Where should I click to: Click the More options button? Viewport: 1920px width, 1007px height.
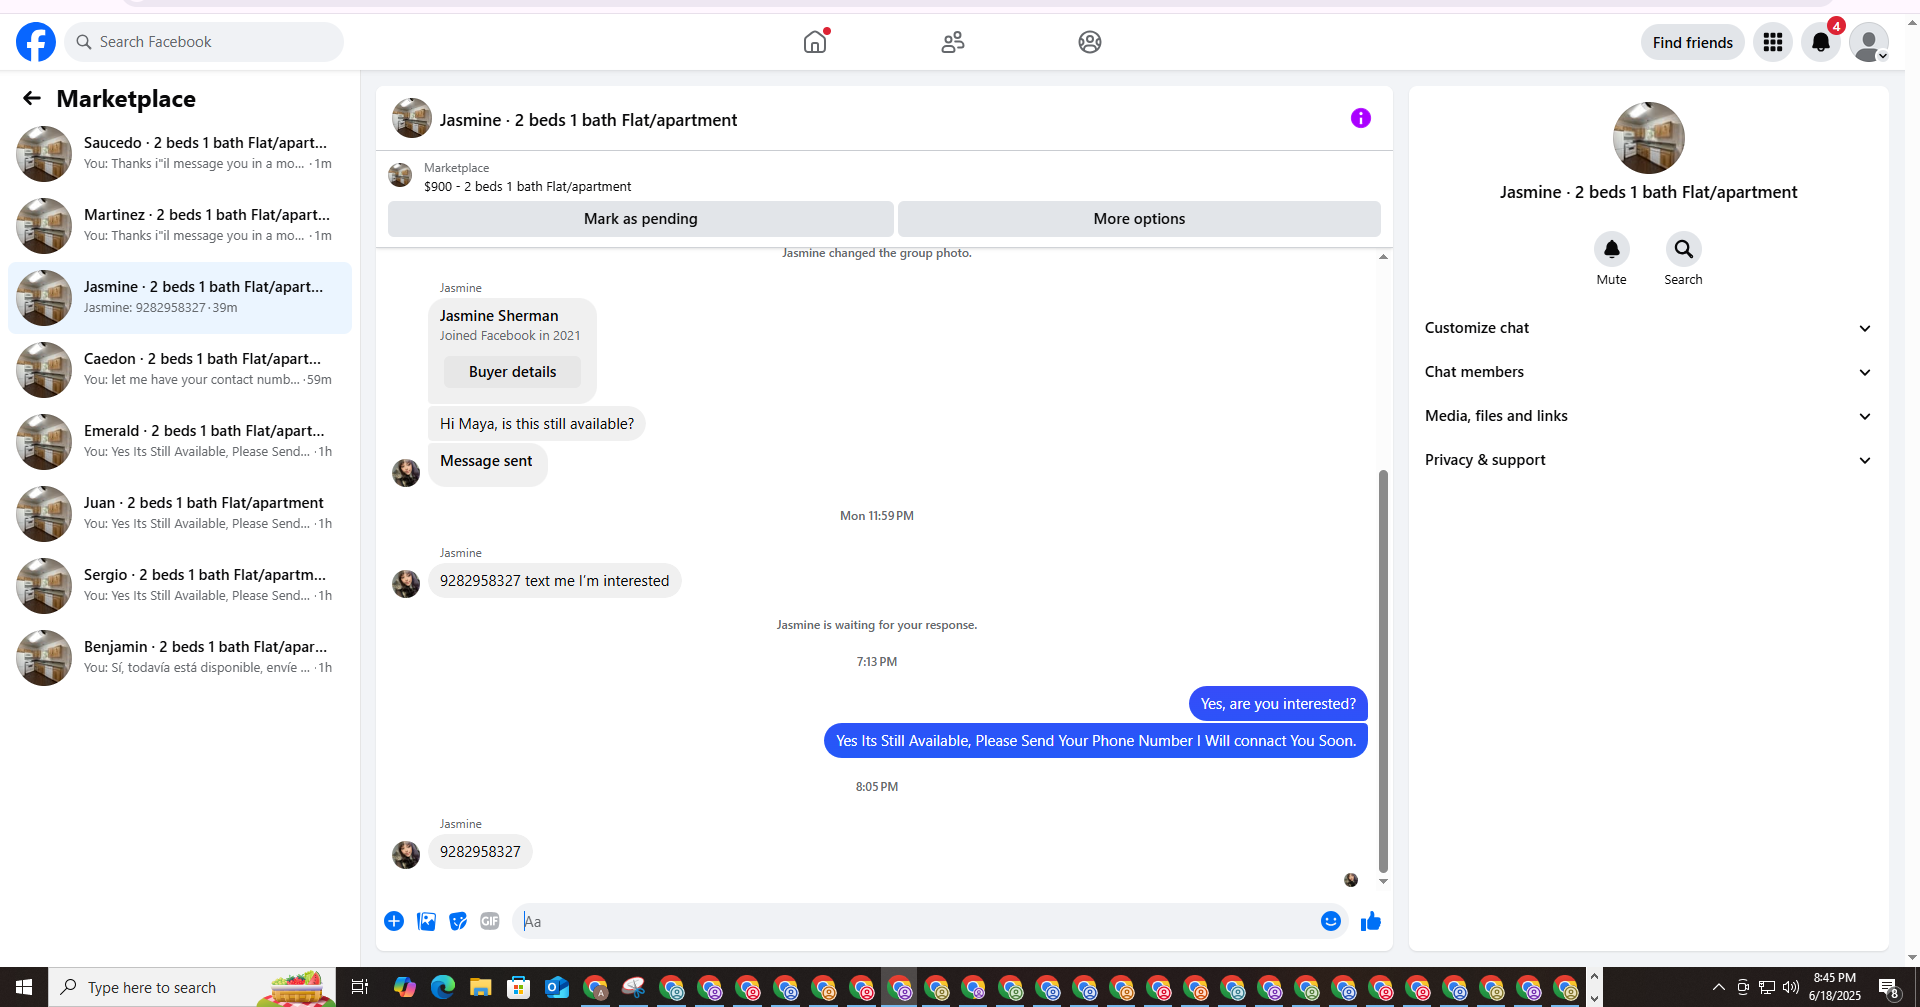coord(1139,219)
